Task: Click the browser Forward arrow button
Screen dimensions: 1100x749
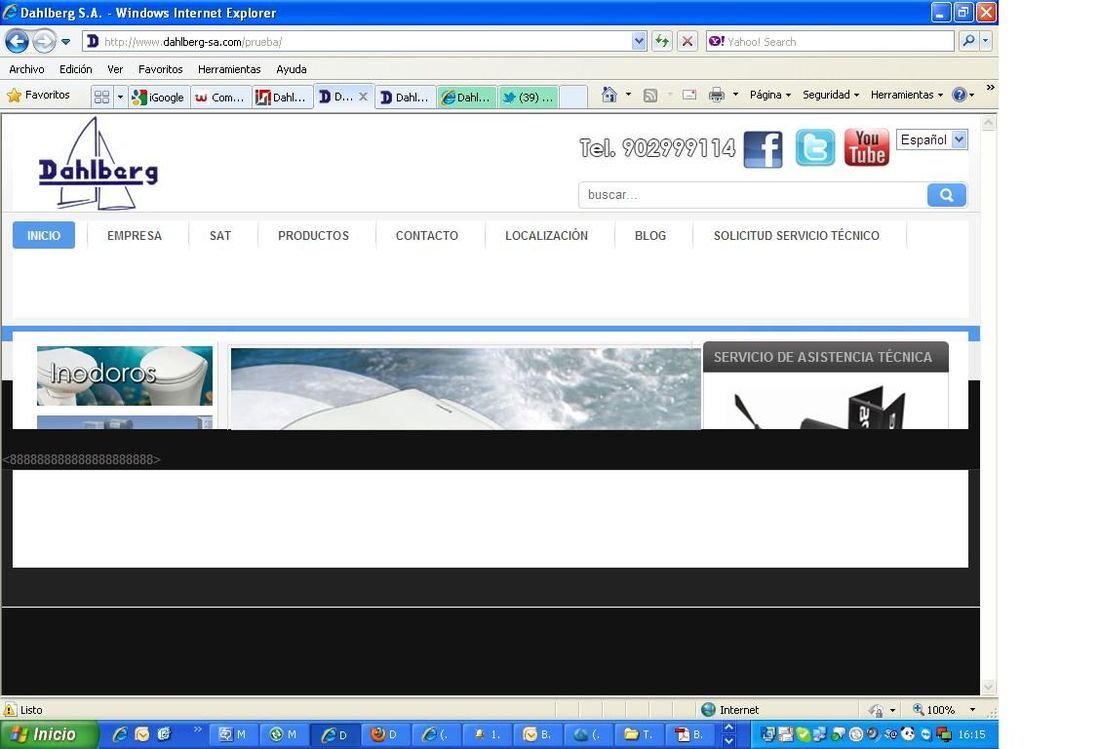Action: coord(44,41)
